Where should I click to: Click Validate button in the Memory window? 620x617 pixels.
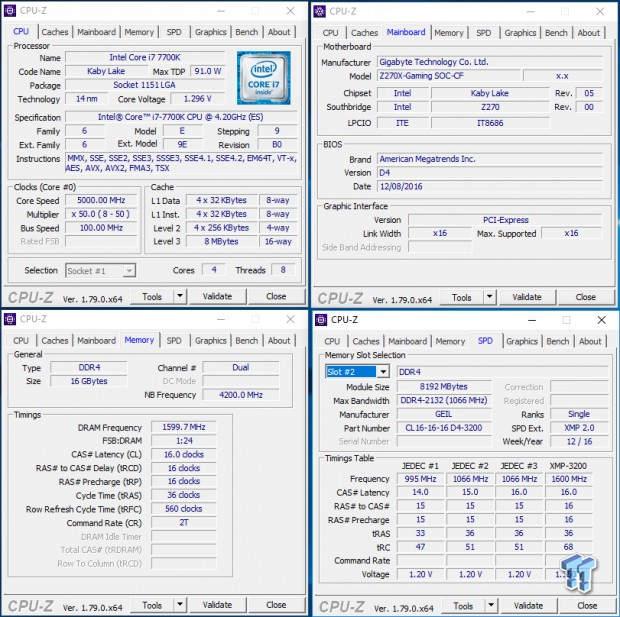point(217,605)
